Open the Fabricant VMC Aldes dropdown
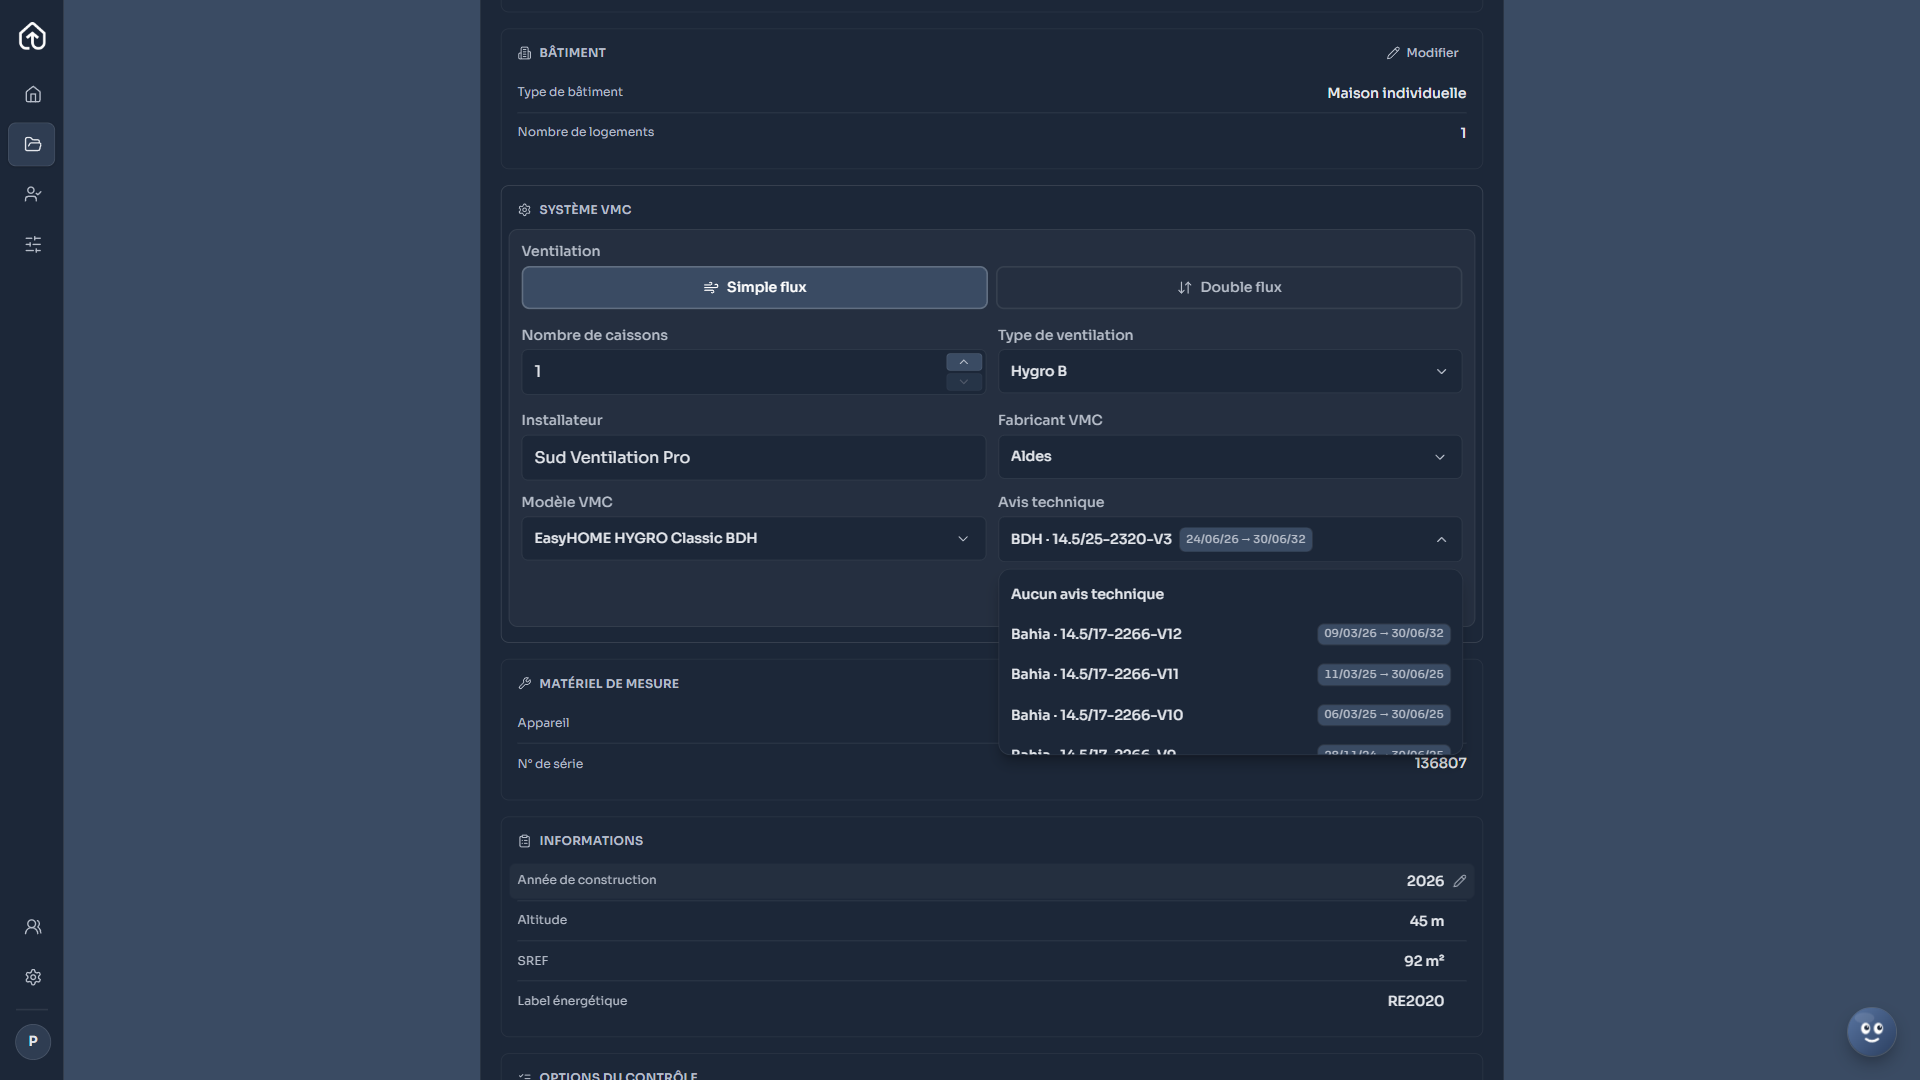 coord(1229,457)
